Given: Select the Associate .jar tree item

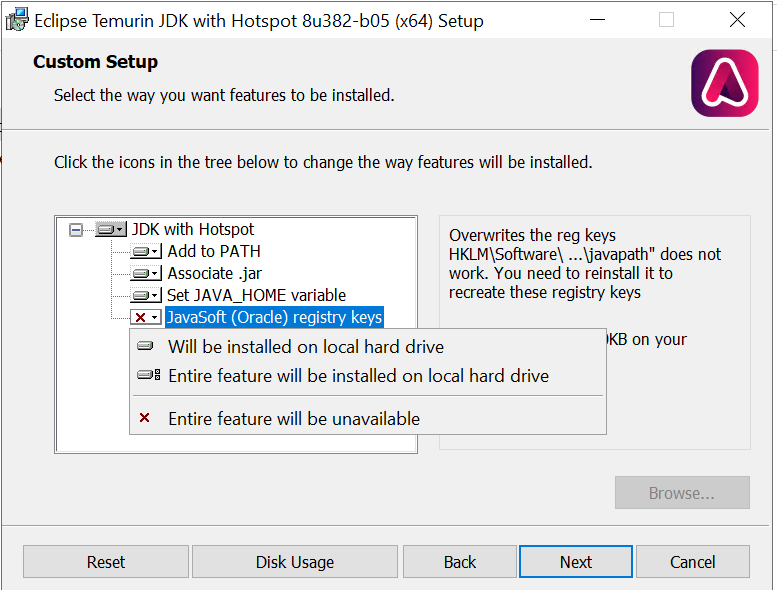Looking at the screenshot, I should pyautogui.click(x=215, y=273).
